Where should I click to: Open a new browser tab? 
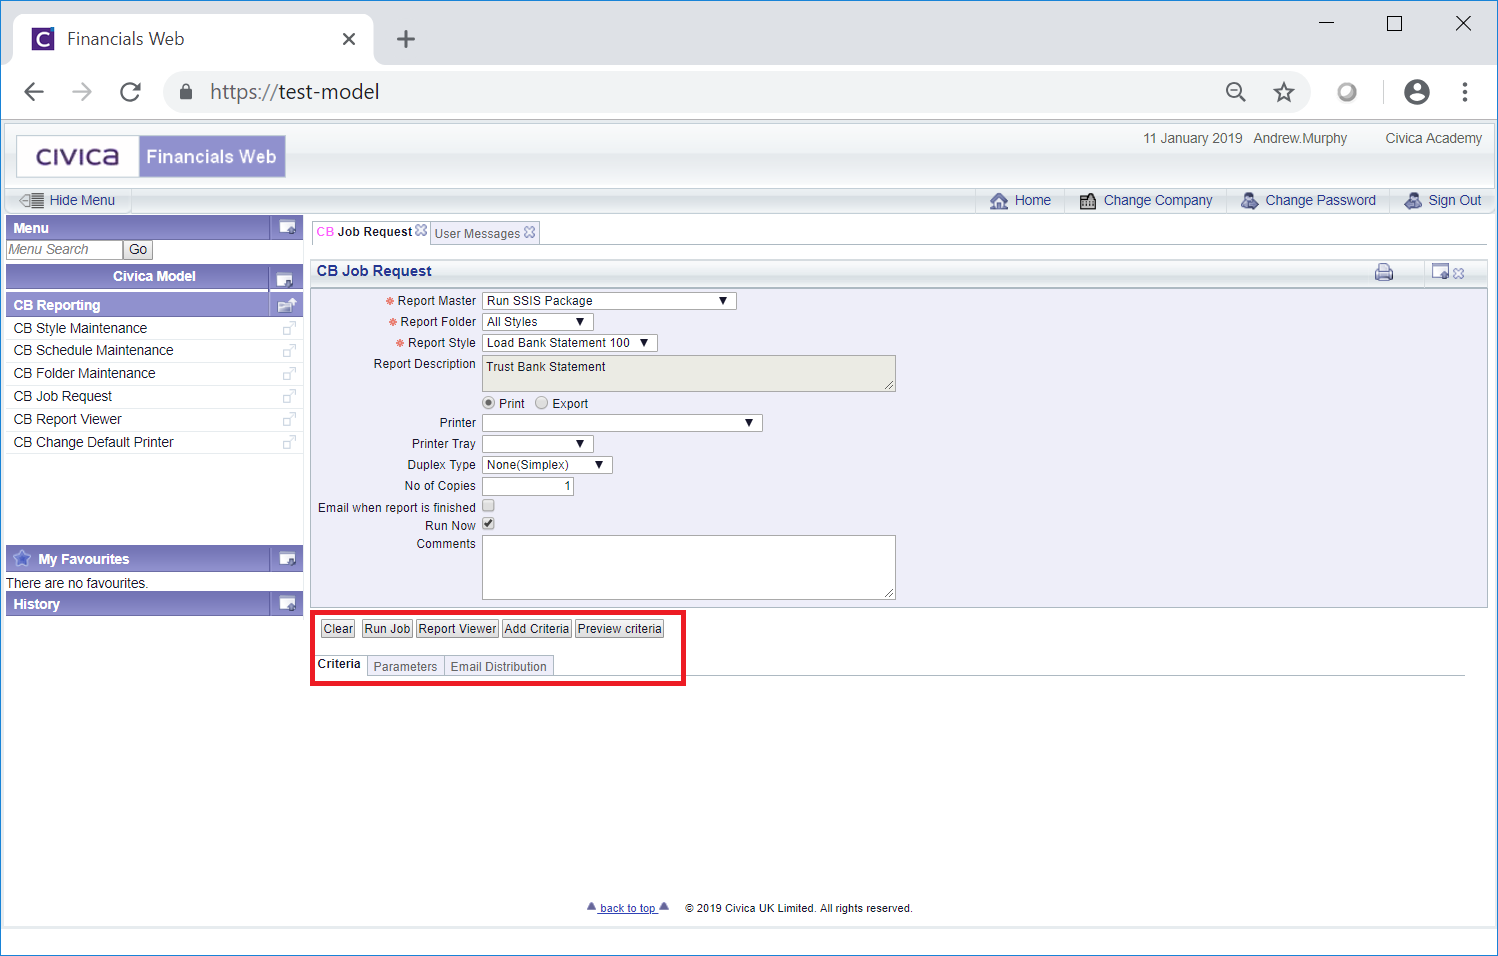tap(405, 39)
